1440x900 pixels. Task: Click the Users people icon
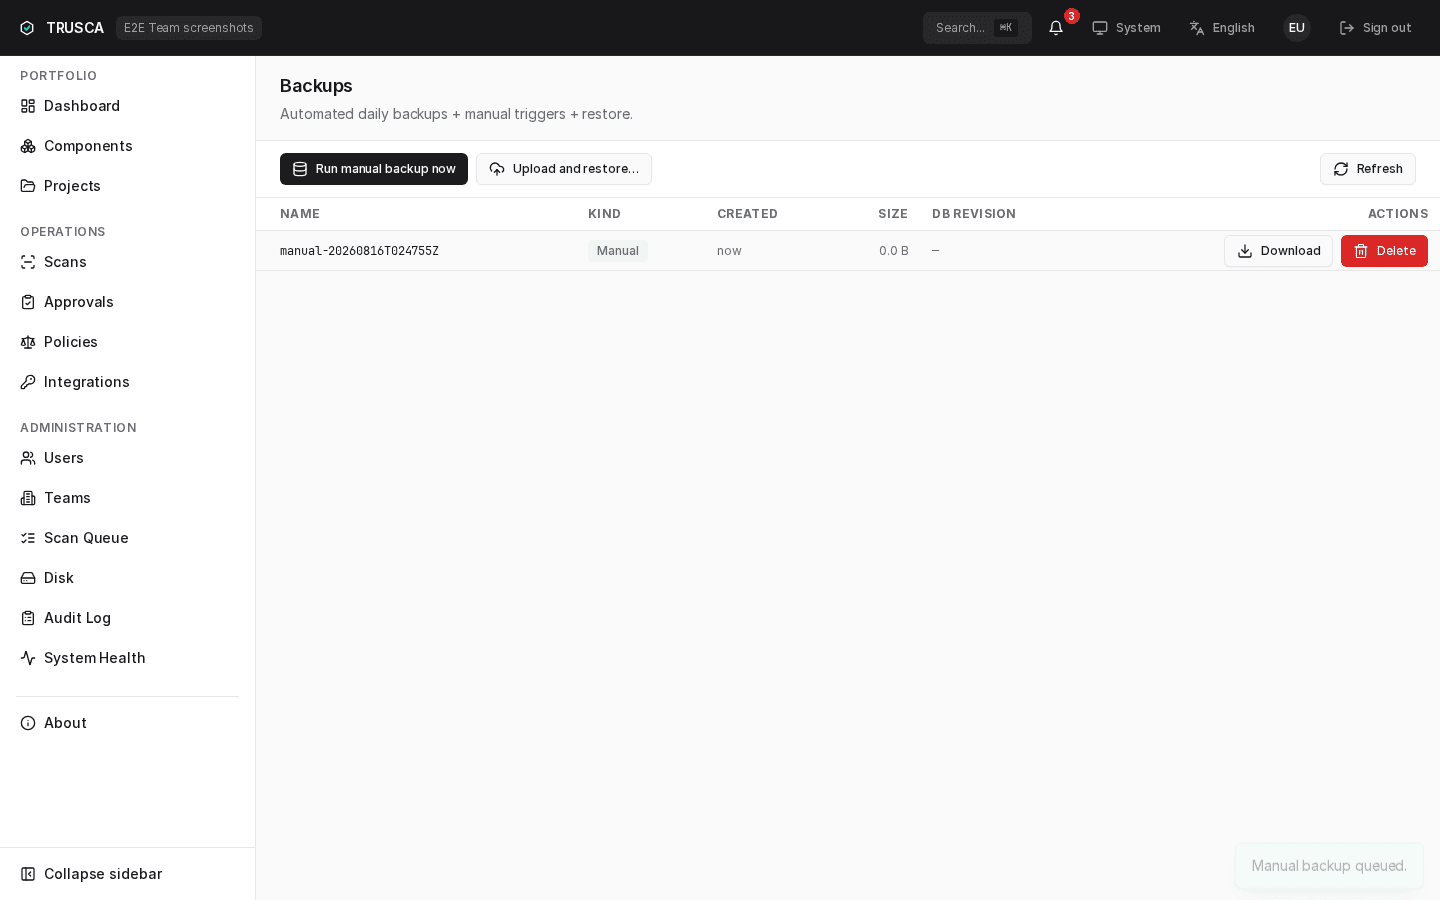[x=28, y=458]
